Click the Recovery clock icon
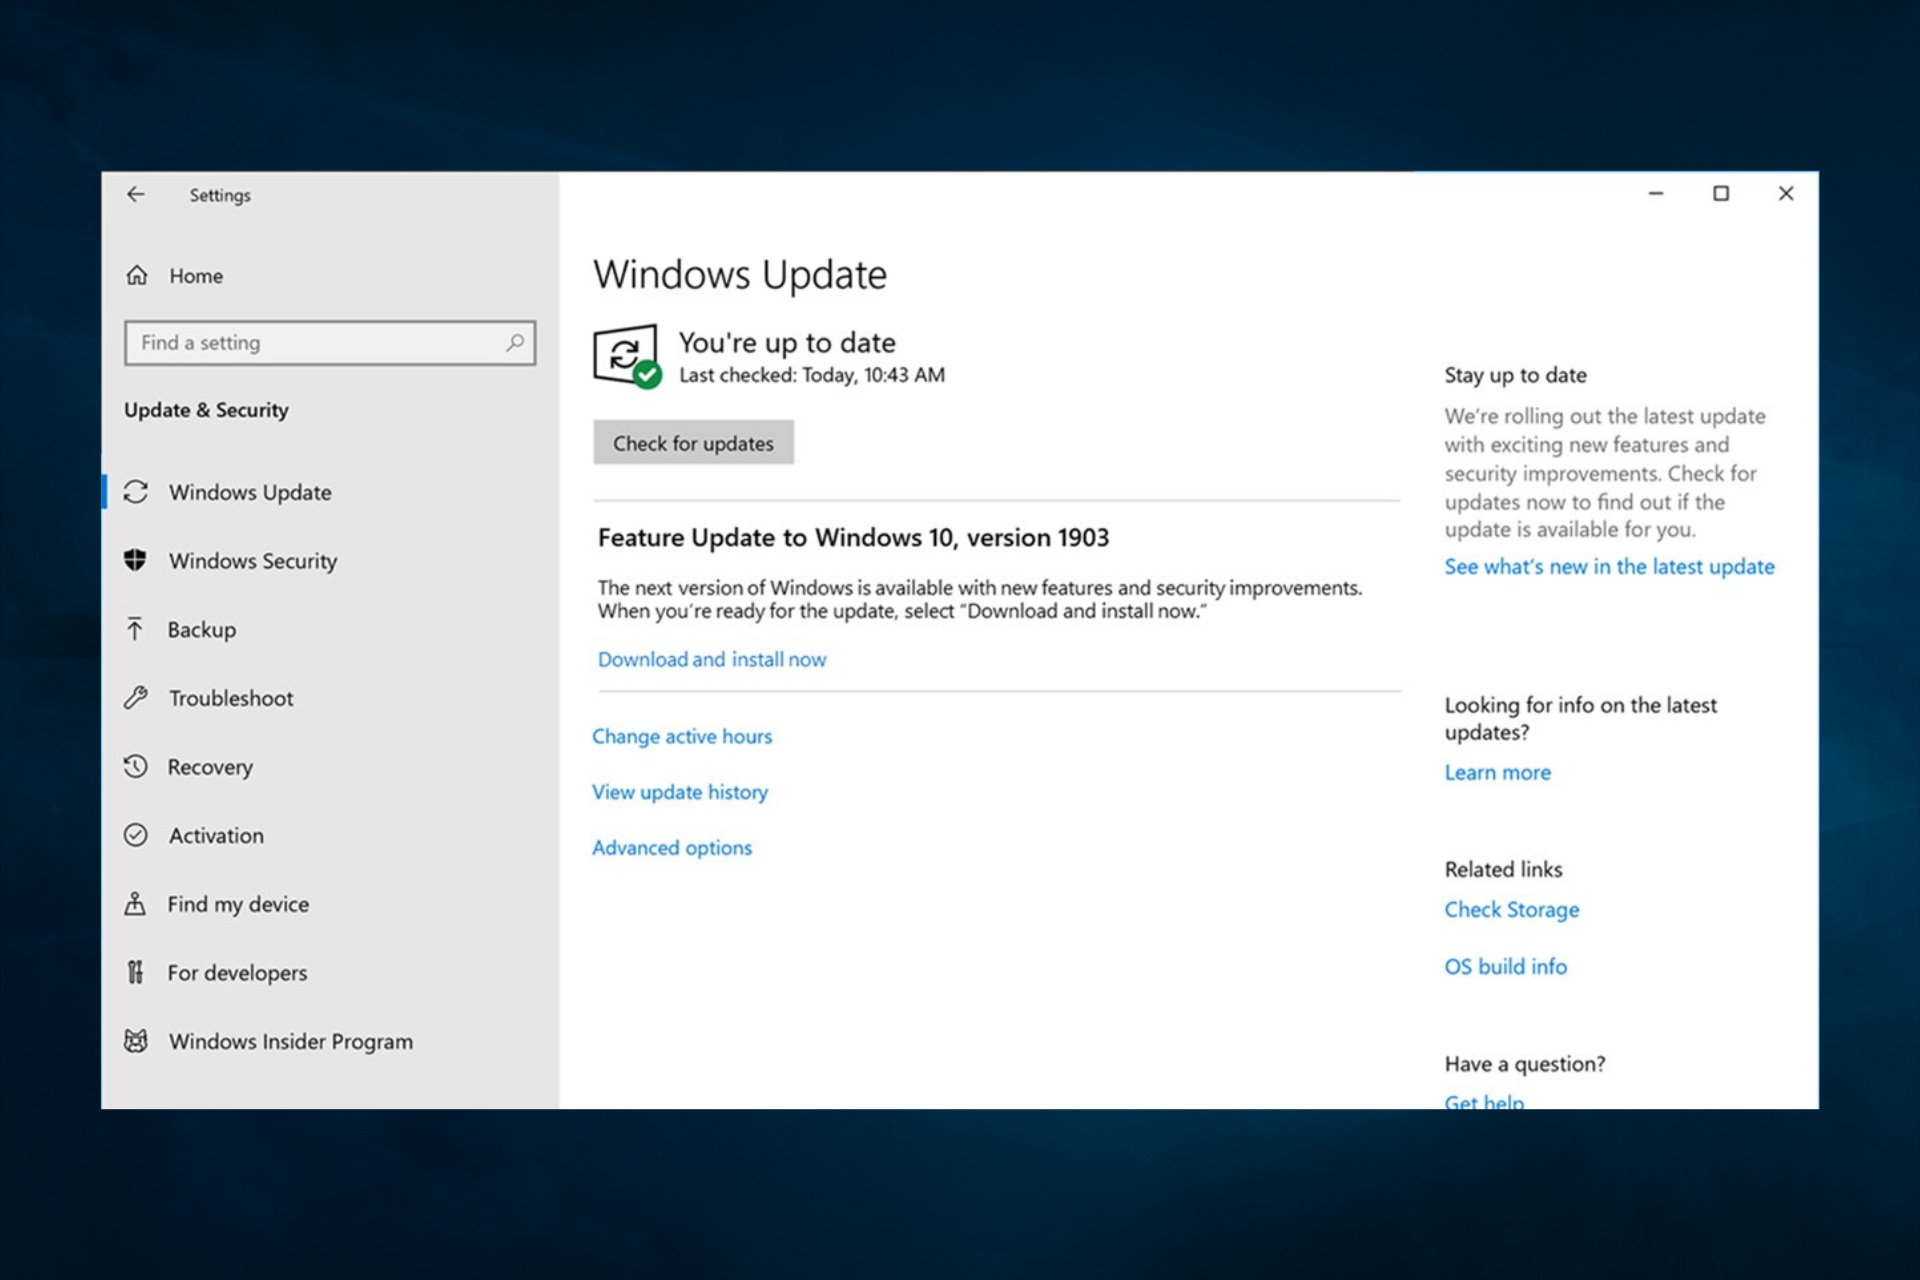The width and height of the screenshot is (1920, 1280). click(x=136, y=766)
